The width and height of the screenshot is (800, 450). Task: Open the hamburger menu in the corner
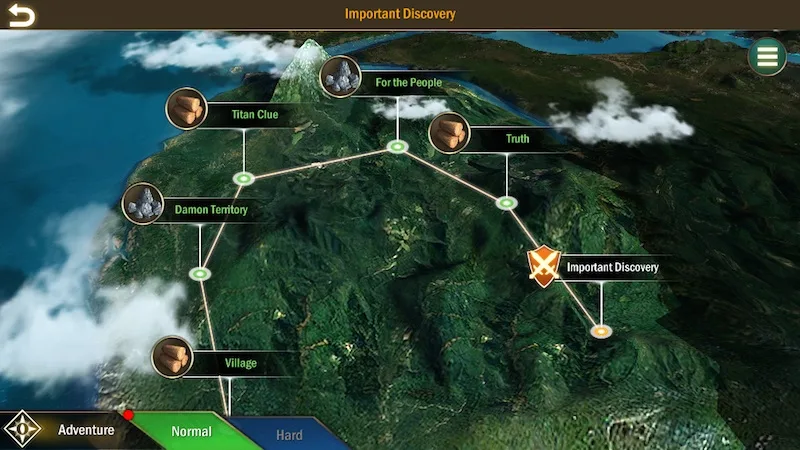767,57
